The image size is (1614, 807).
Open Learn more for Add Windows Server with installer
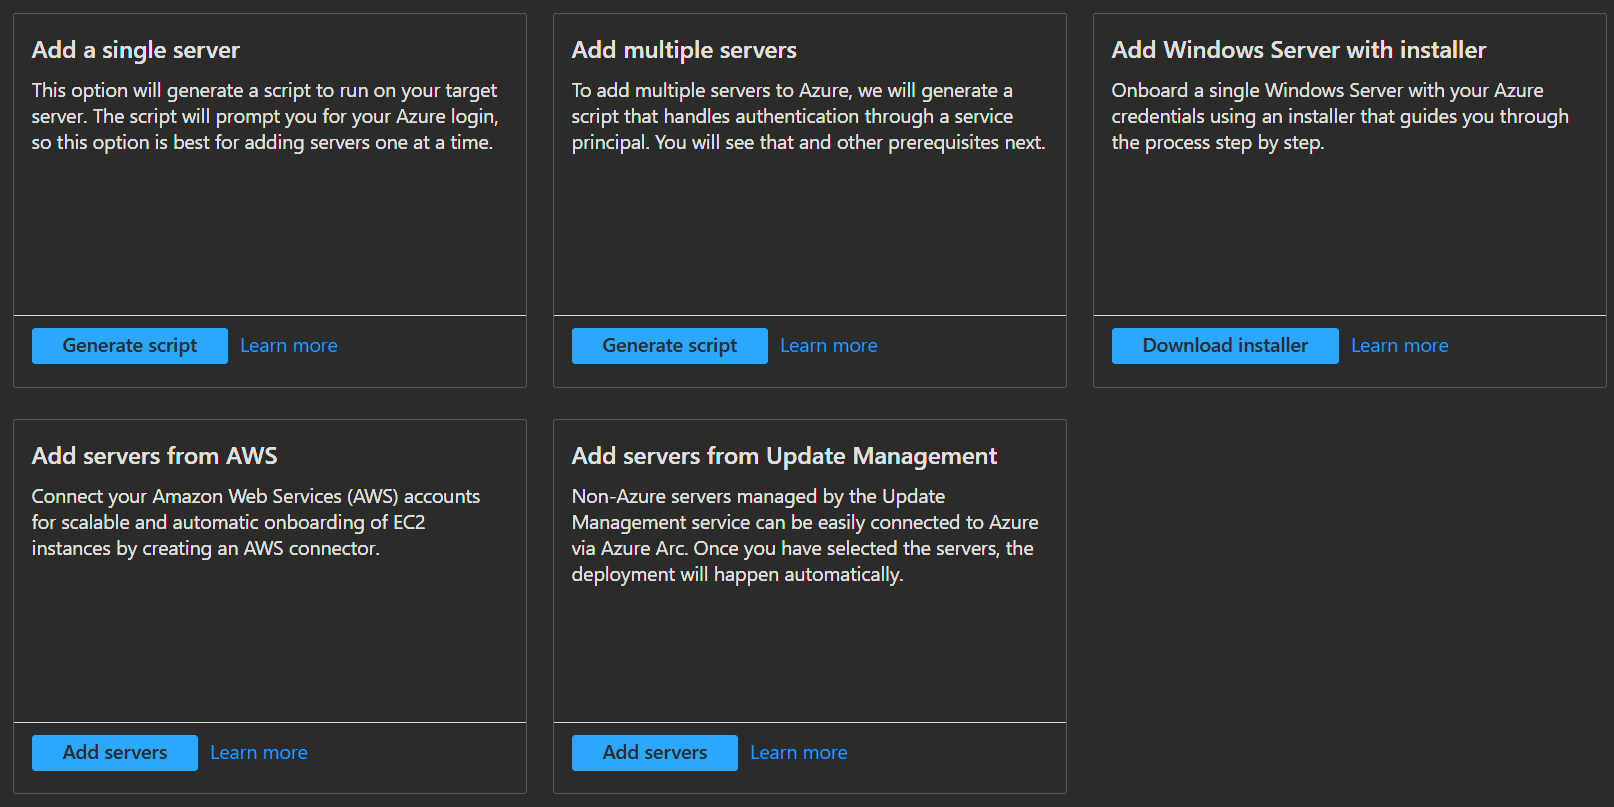[1400, 346]
